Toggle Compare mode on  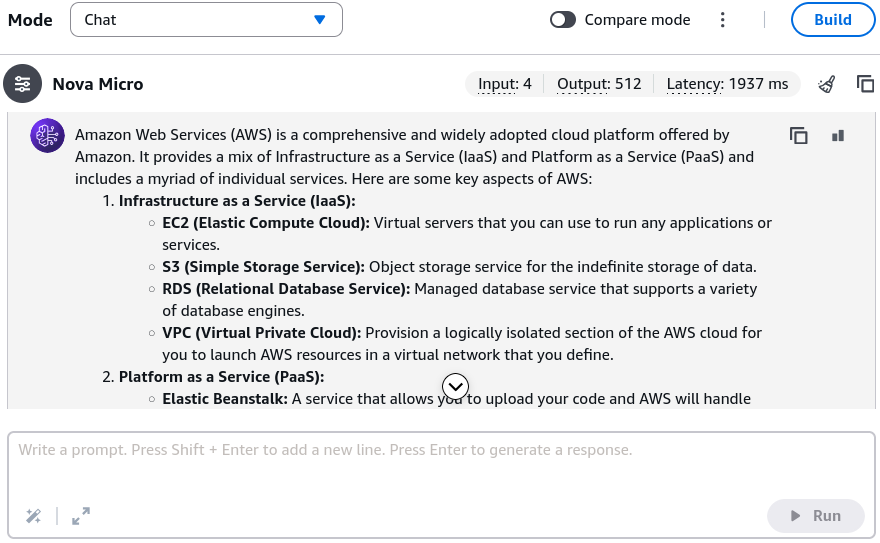pyautogui.click(x=563, y=20)
